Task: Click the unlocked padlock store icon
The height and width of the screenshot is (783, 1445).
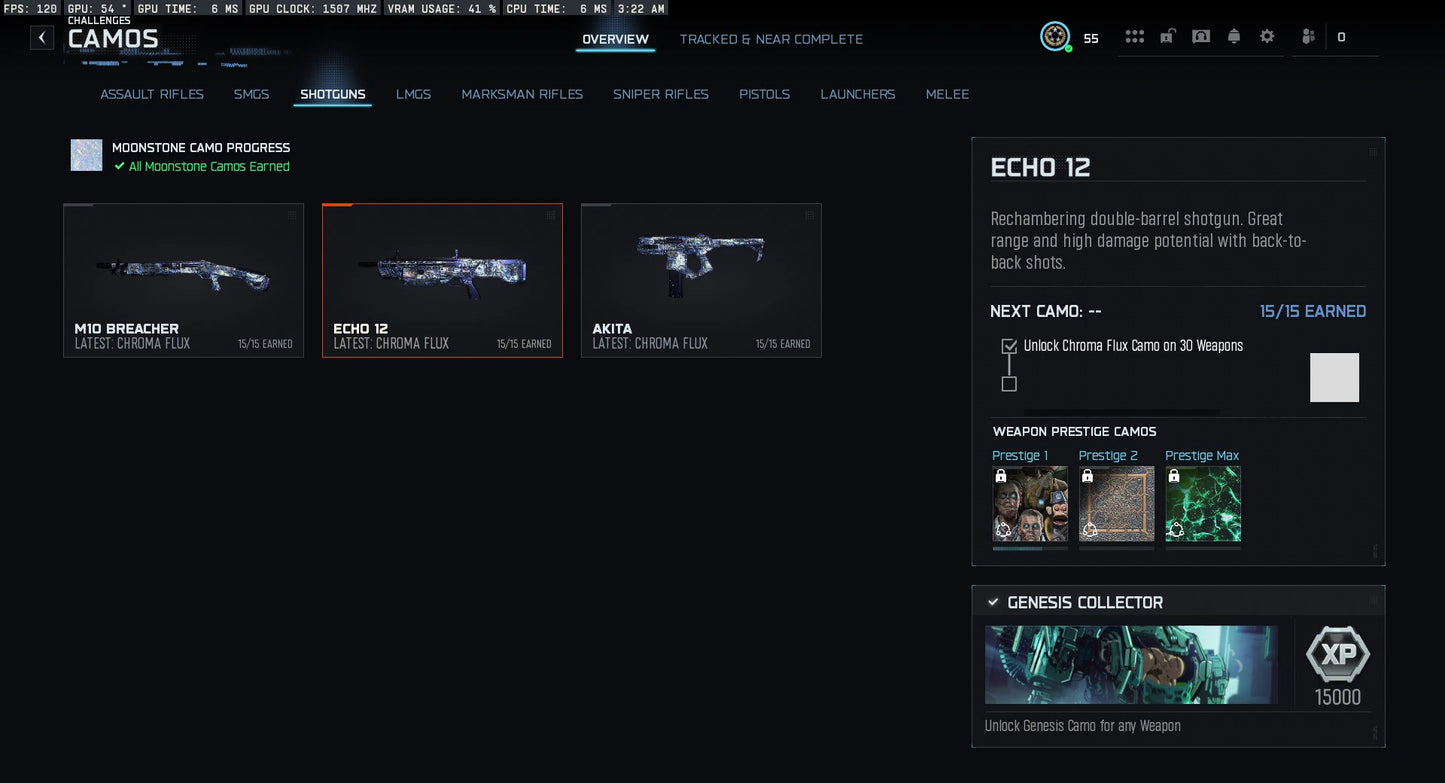Action: 1167,35
